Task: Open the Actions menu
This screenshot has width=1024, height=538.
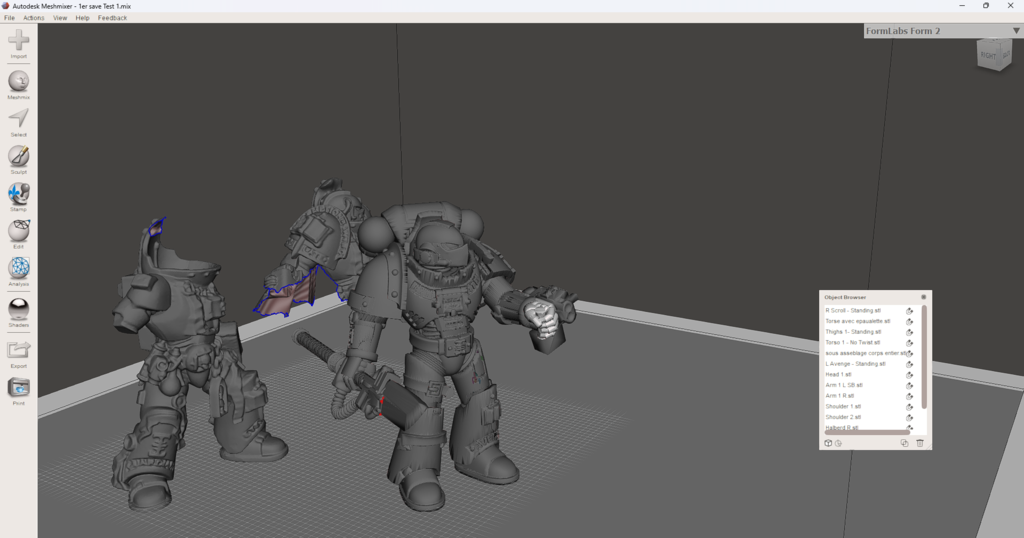Action: (x=34, y=18)
